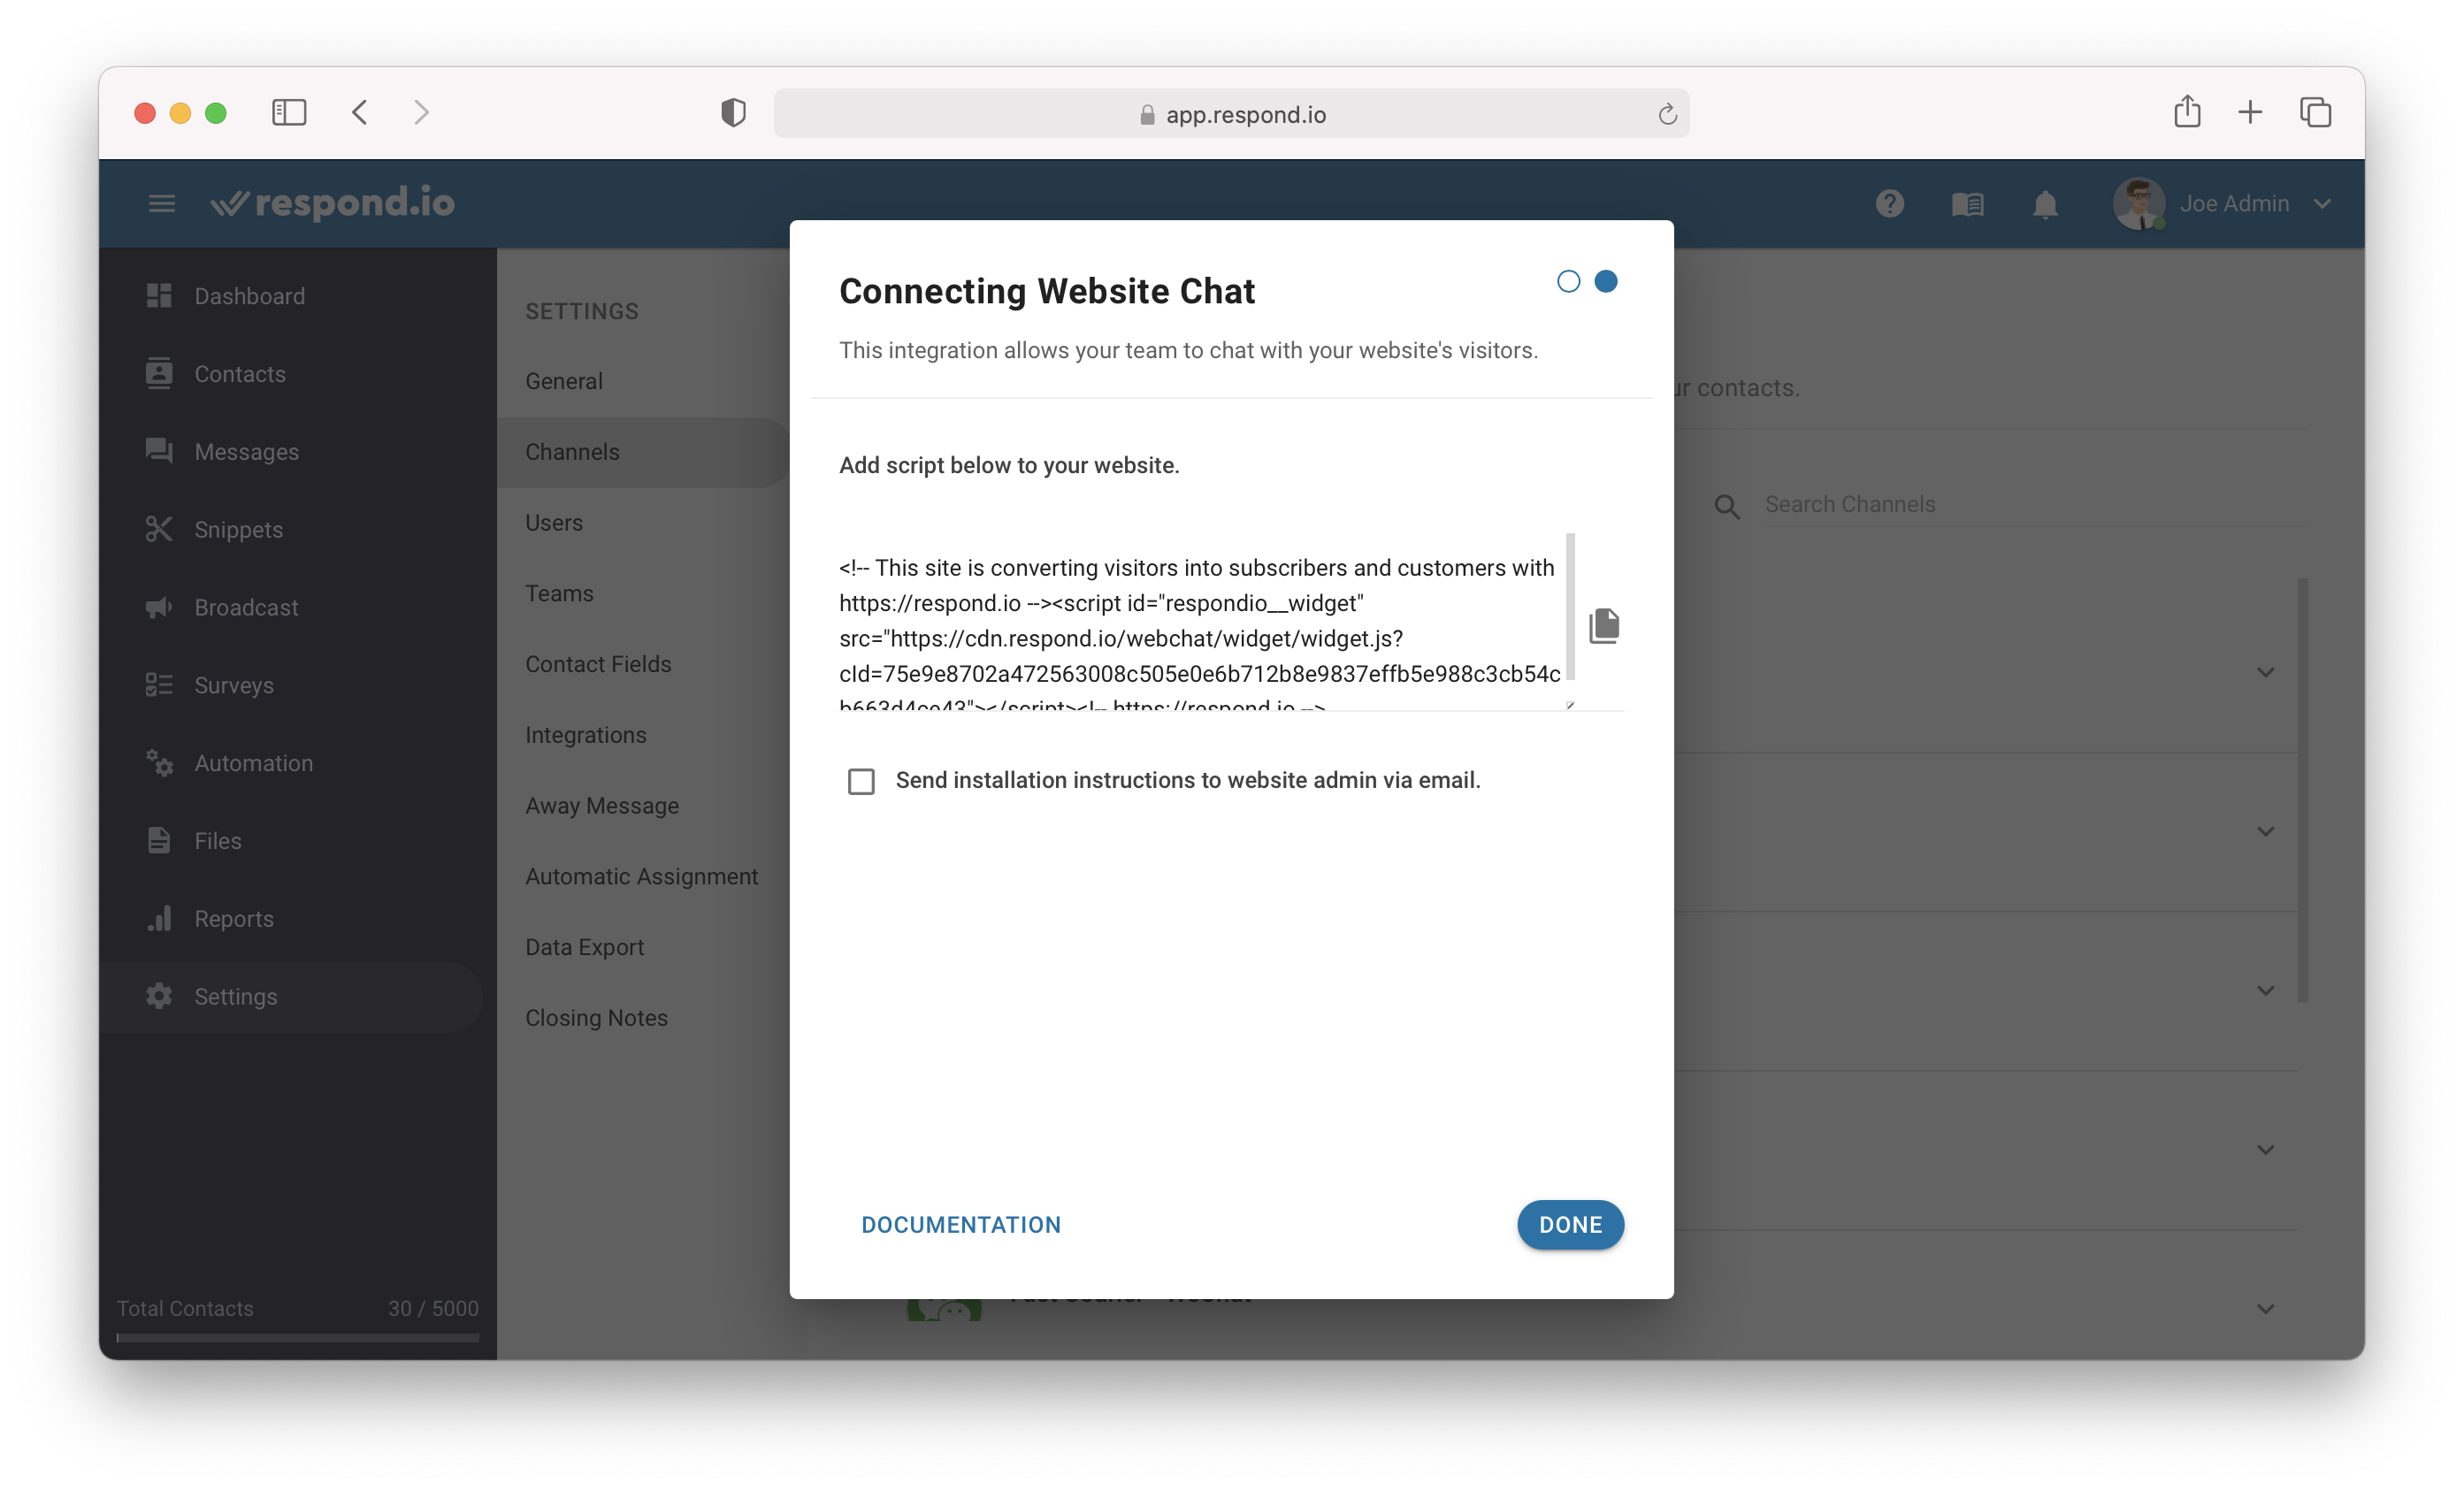
Task: Expand the Channels settings section
Action: tap(572, 451)
